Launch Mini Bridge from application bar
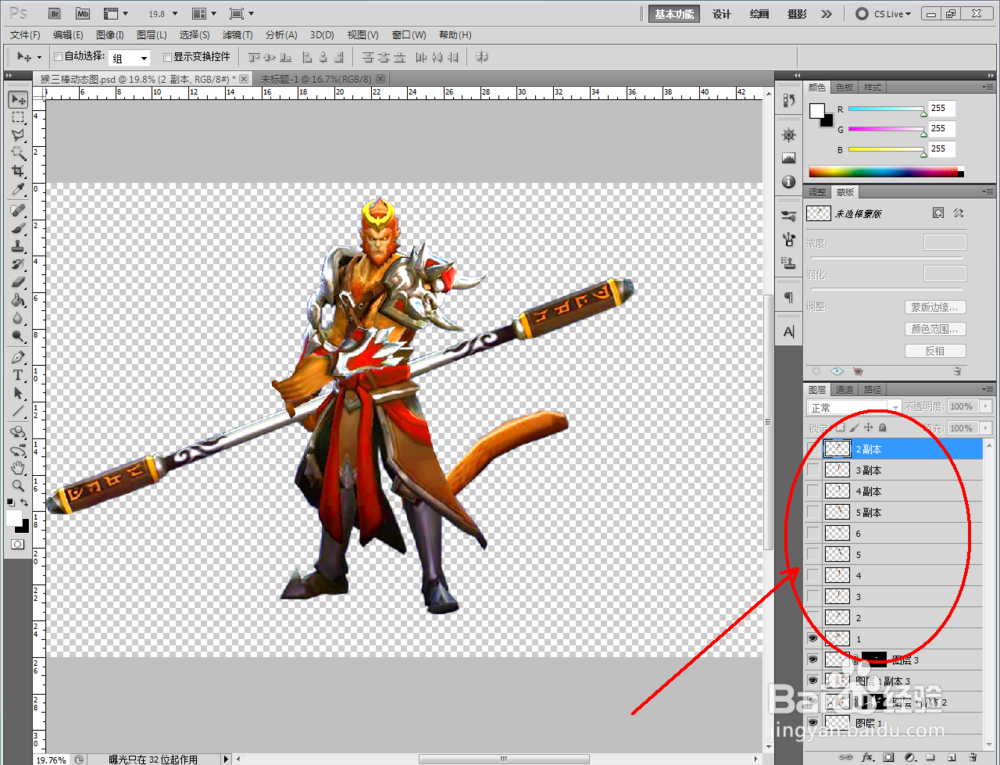The height and width of the screenshot is (765, 1000). [x=82, y=13]
